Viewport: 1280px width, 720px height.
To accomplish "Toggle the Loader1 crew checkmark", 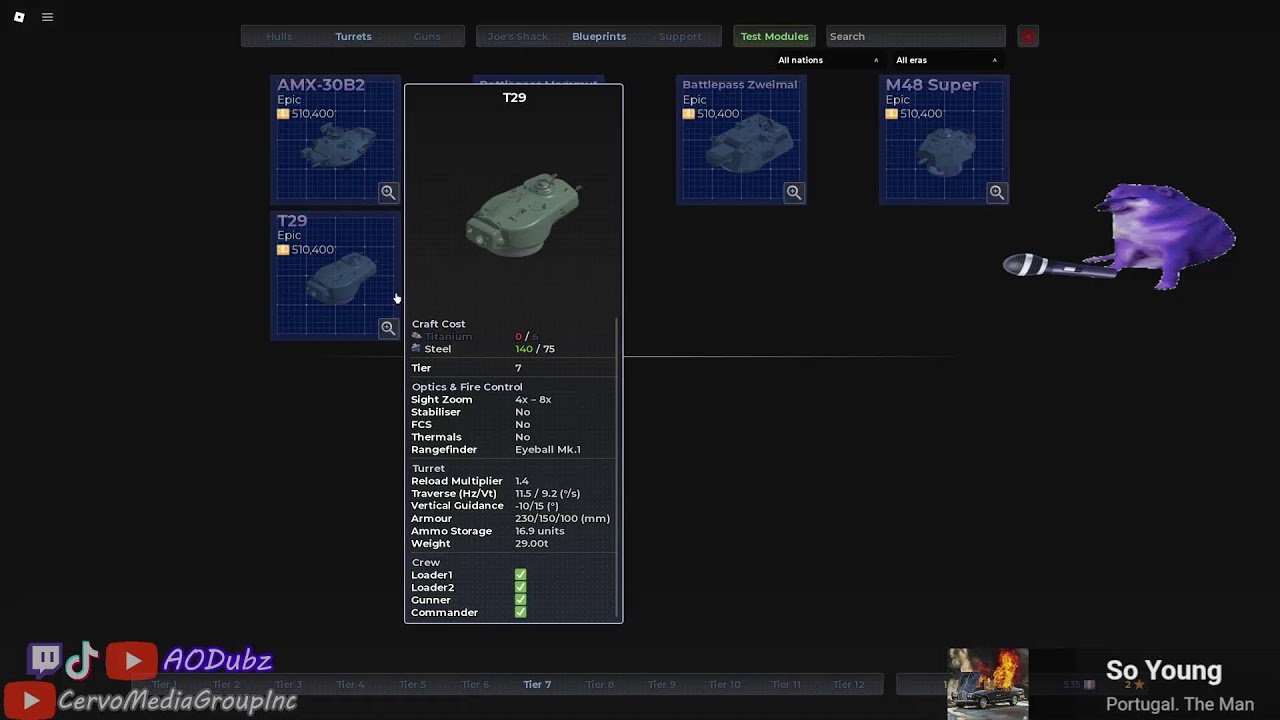I will (x=520, y=575).
